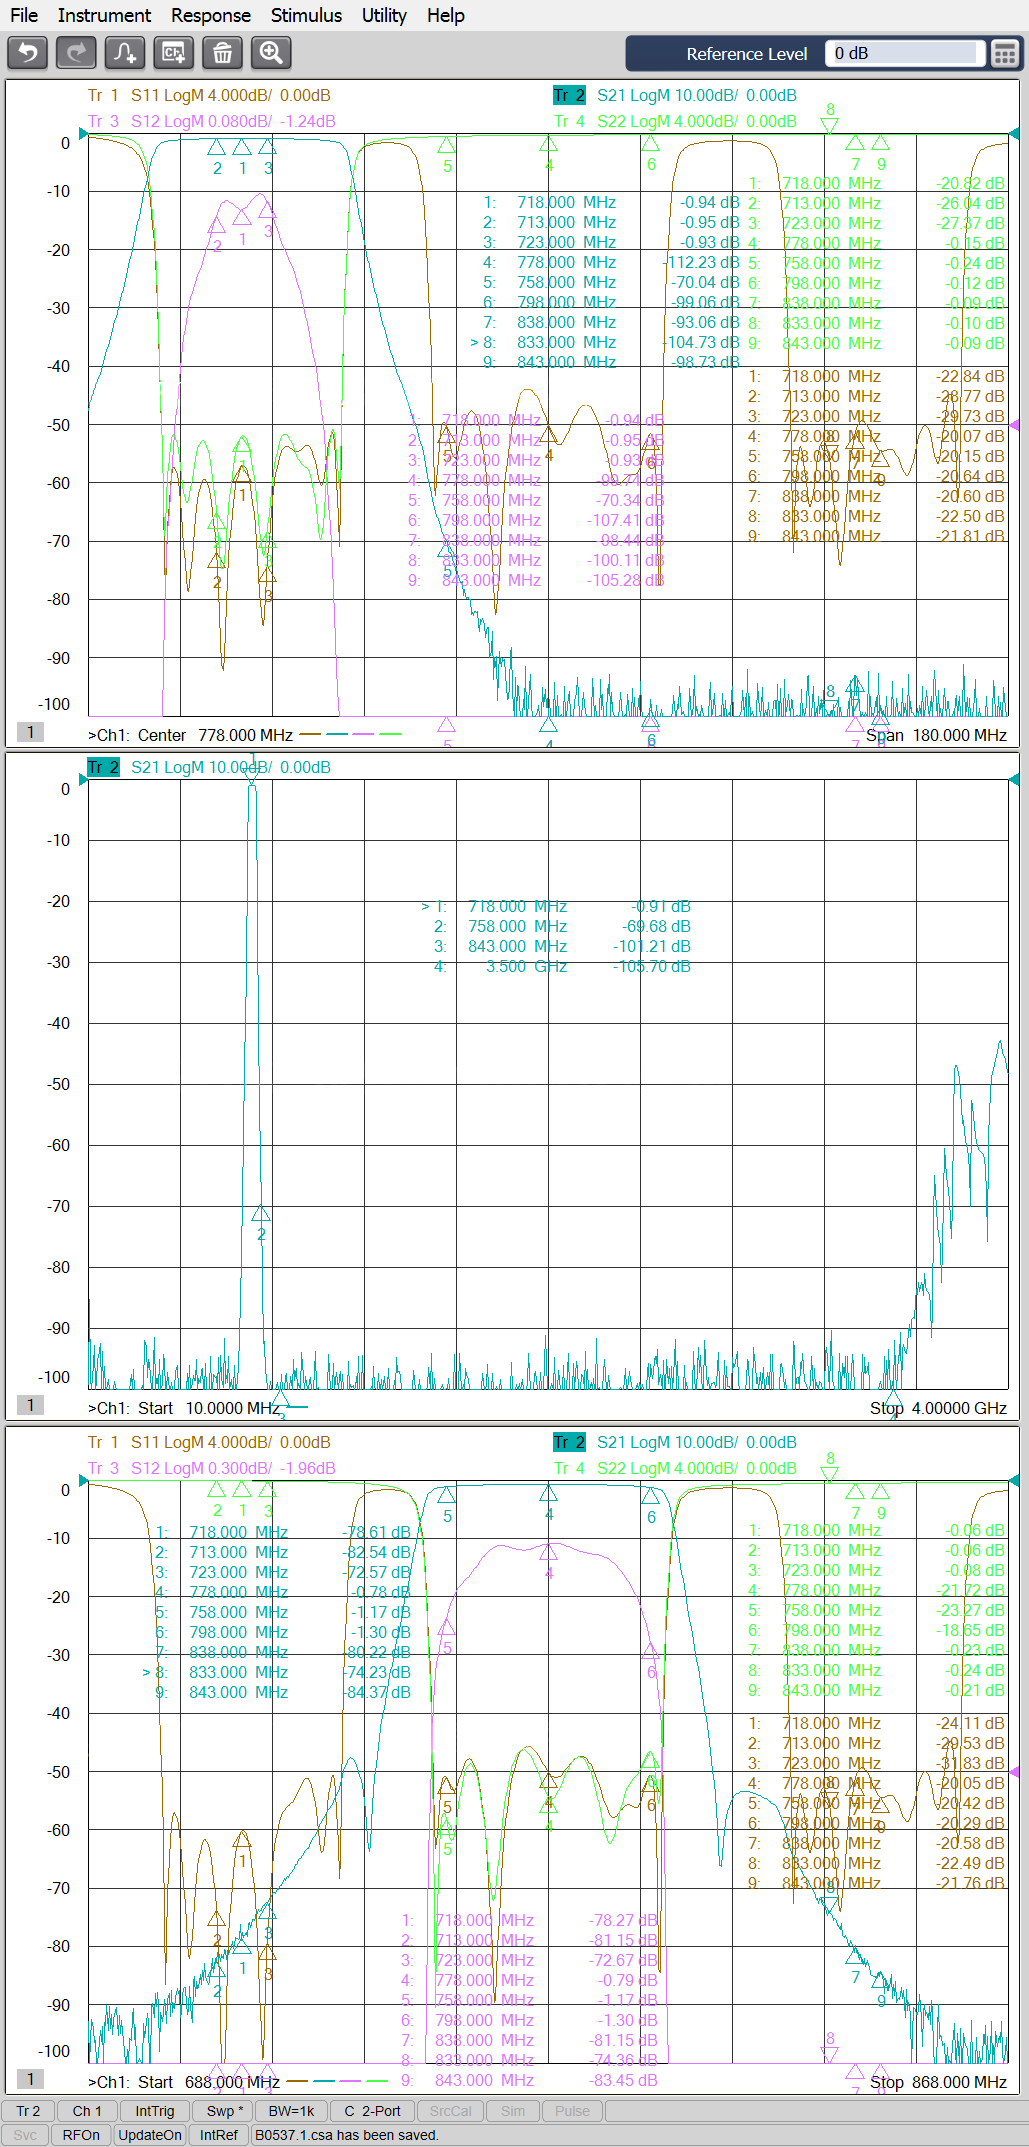1029x2147 pixels.
Task: Open the Response menu
Action: tap(210, 15)
